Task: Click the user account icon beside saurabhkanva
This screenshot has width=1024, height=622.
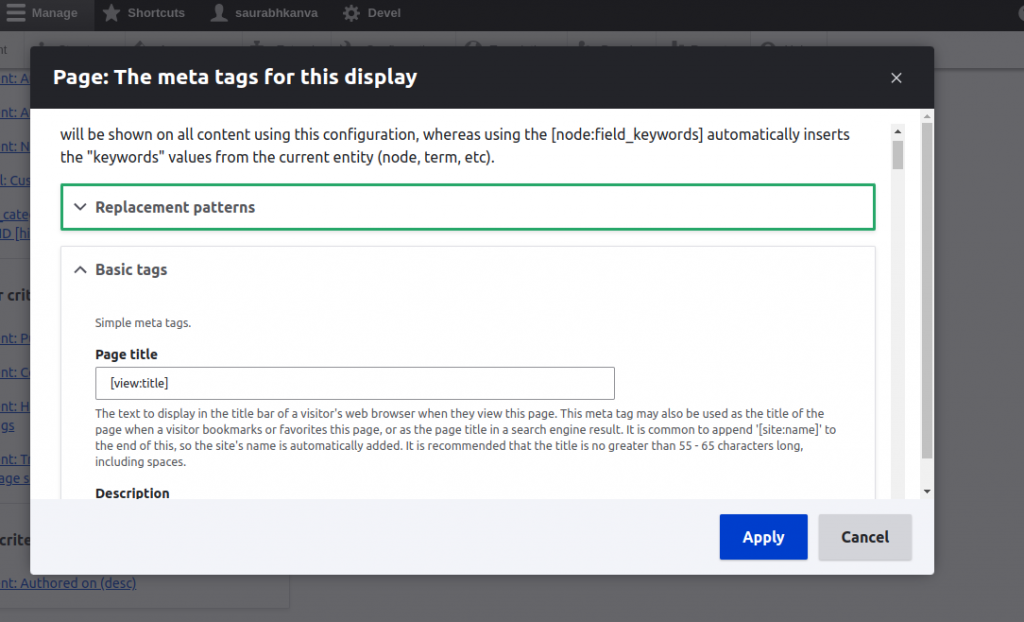Action: (220, 13)
